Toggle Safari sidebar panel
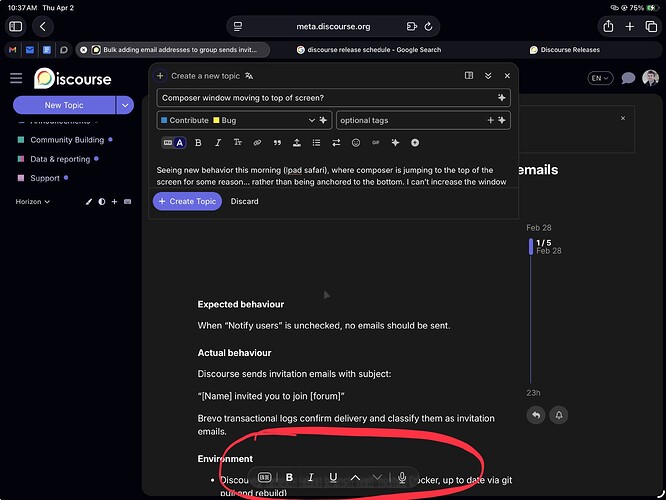This screenshot has width=666, height=500. (x=16, y=26)
